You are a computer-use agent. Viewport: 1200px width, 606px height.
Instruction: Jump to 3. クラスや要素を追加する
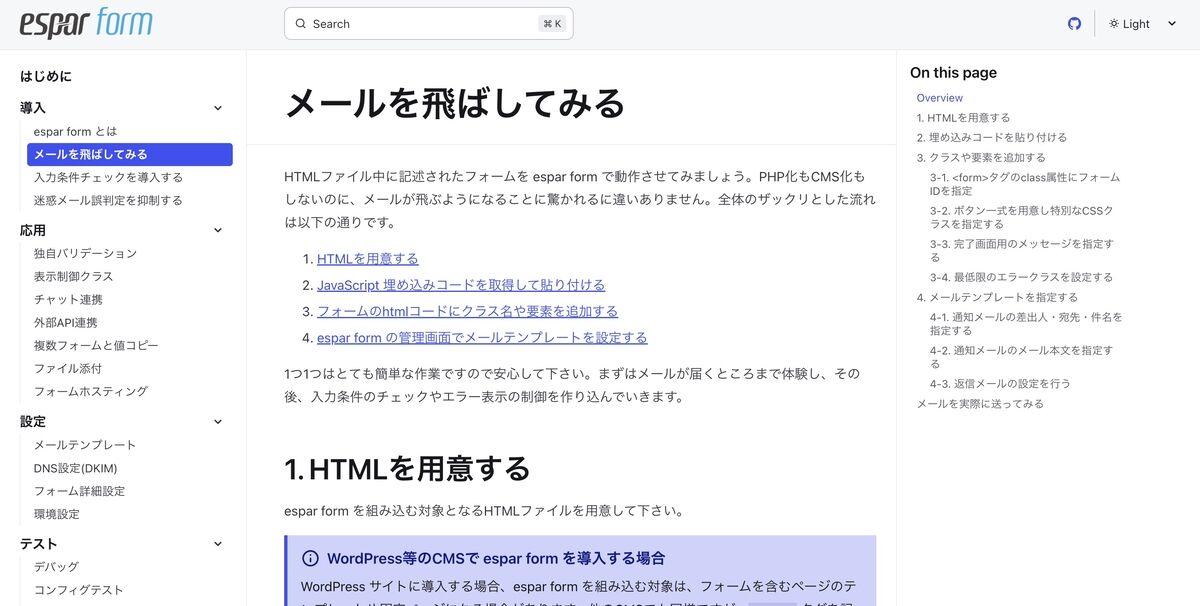tap(981, 158)
